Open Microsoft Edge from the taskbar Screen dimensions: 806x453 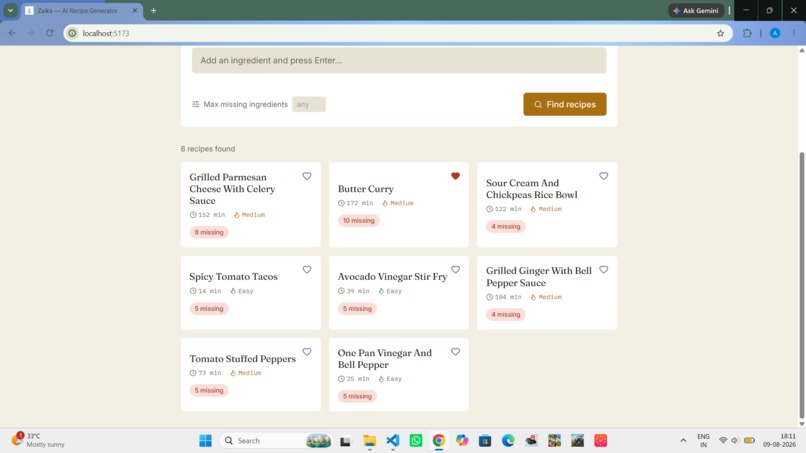(x=508, y=441)
